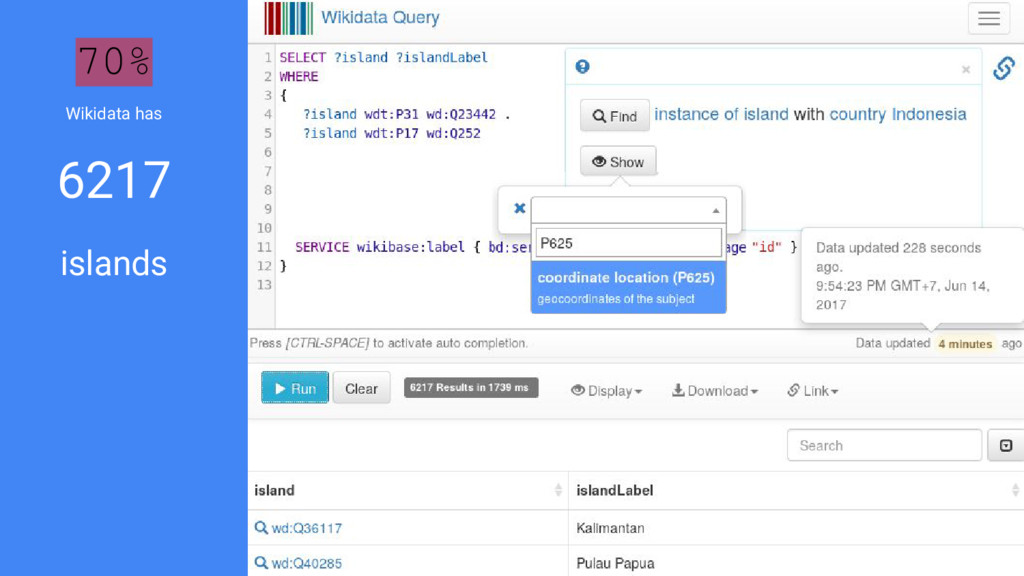The height and width of the screenshot is (576, 1024).
Task: Open the property select dropdown arrow
Action: 716,210
